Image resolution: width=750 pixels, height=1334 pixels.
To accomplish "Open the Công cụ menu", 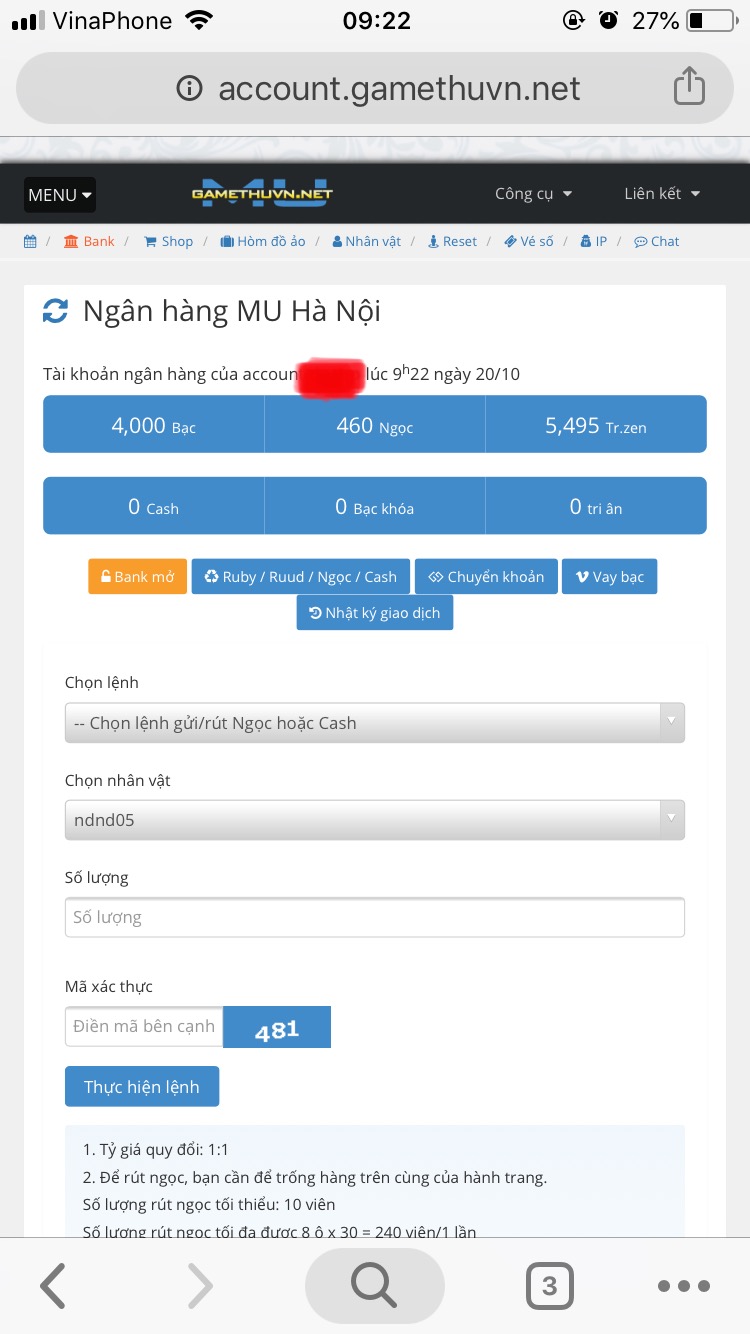I will coord(533,194).
